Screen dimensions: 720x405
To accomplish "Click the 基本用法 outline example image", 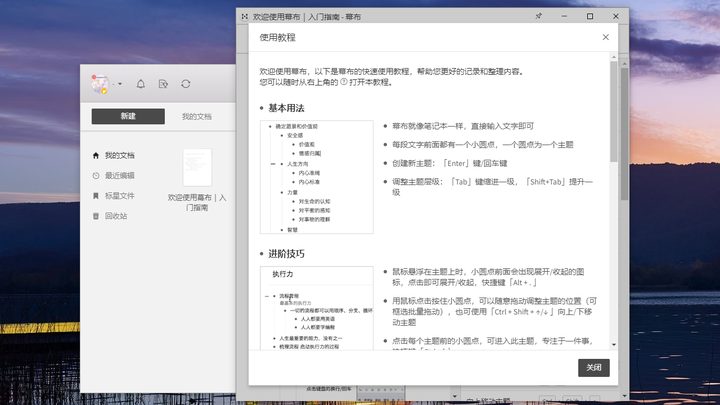I will click(317, 177).
